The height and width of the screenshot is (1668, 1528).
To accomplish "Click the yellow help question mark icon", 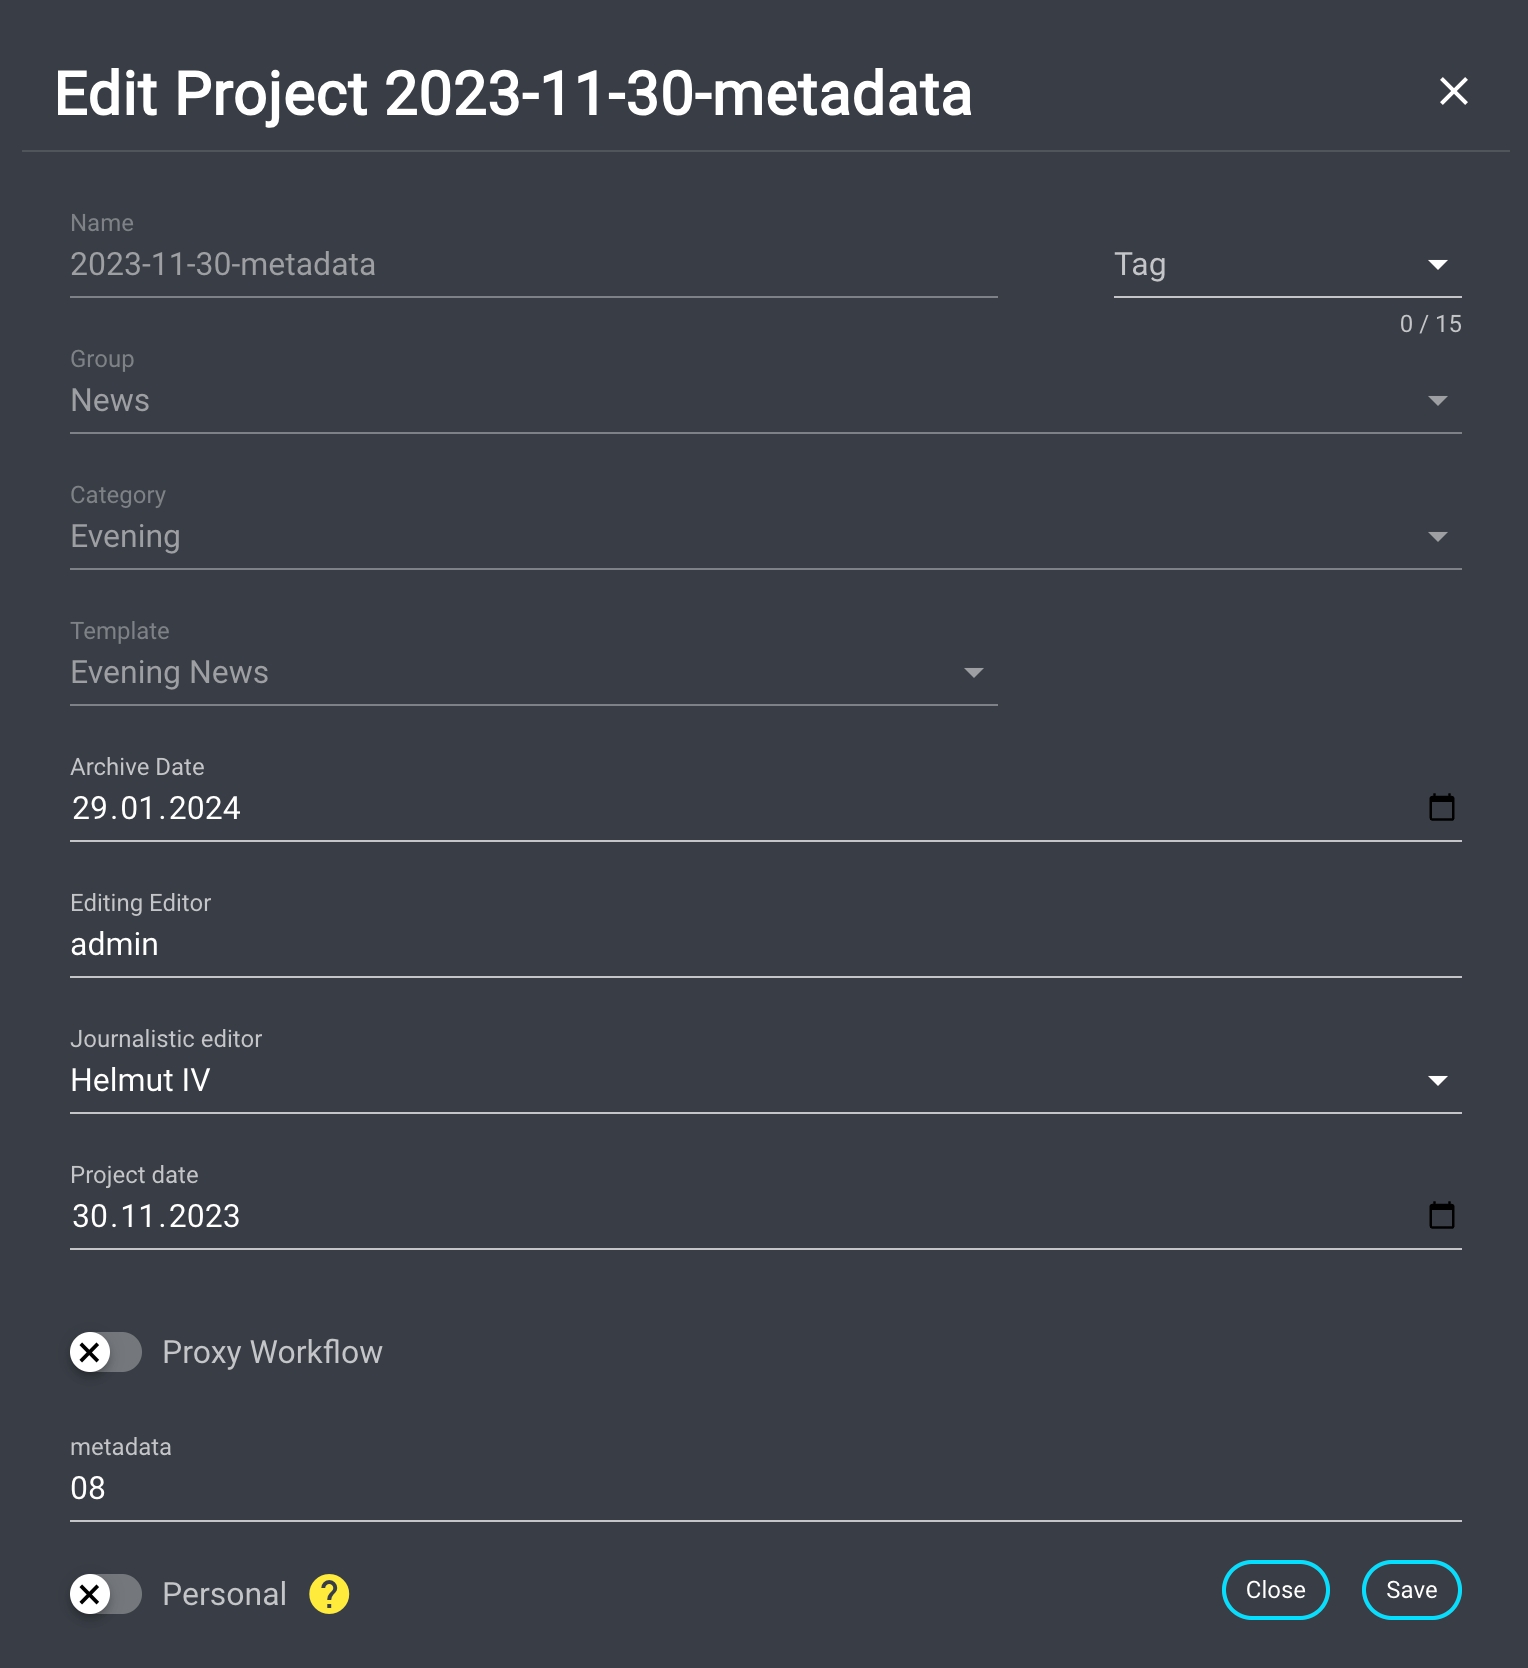I will pos(329,1594).
